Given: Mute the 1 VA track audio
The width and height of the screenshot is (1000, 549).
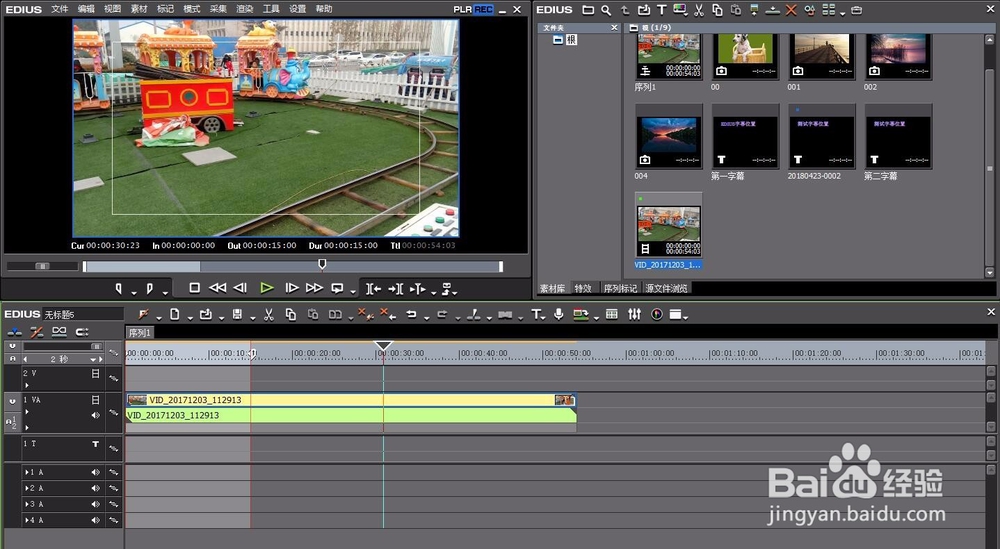Looking at the screenshot, I should tap(96, 415).
